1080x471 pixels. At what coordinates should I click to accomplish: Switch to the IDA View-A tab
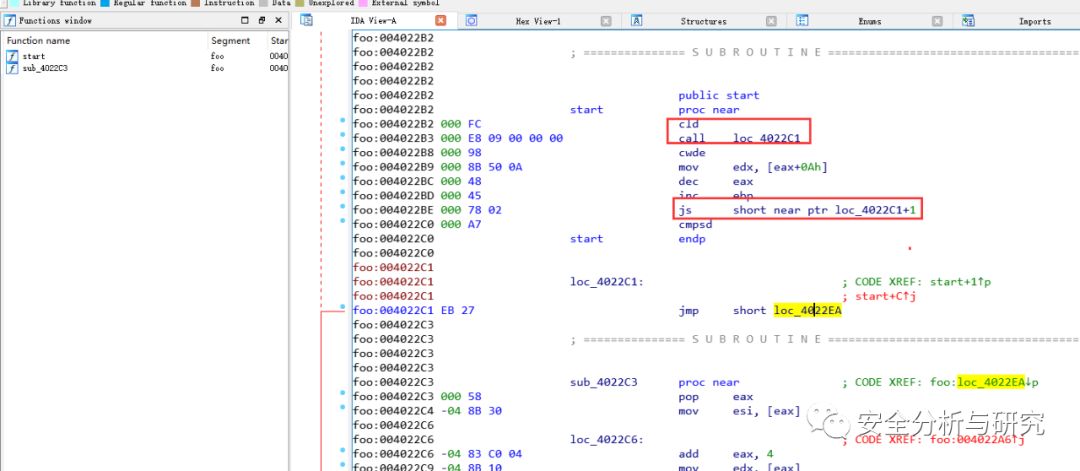[x=373, y=21]
